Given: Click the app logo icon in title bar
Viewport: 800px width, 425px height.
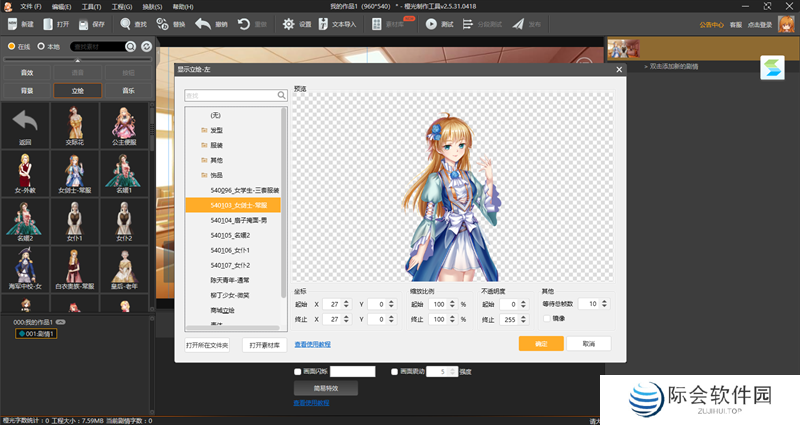Looking at the screenshot, I should coord(8,6).
